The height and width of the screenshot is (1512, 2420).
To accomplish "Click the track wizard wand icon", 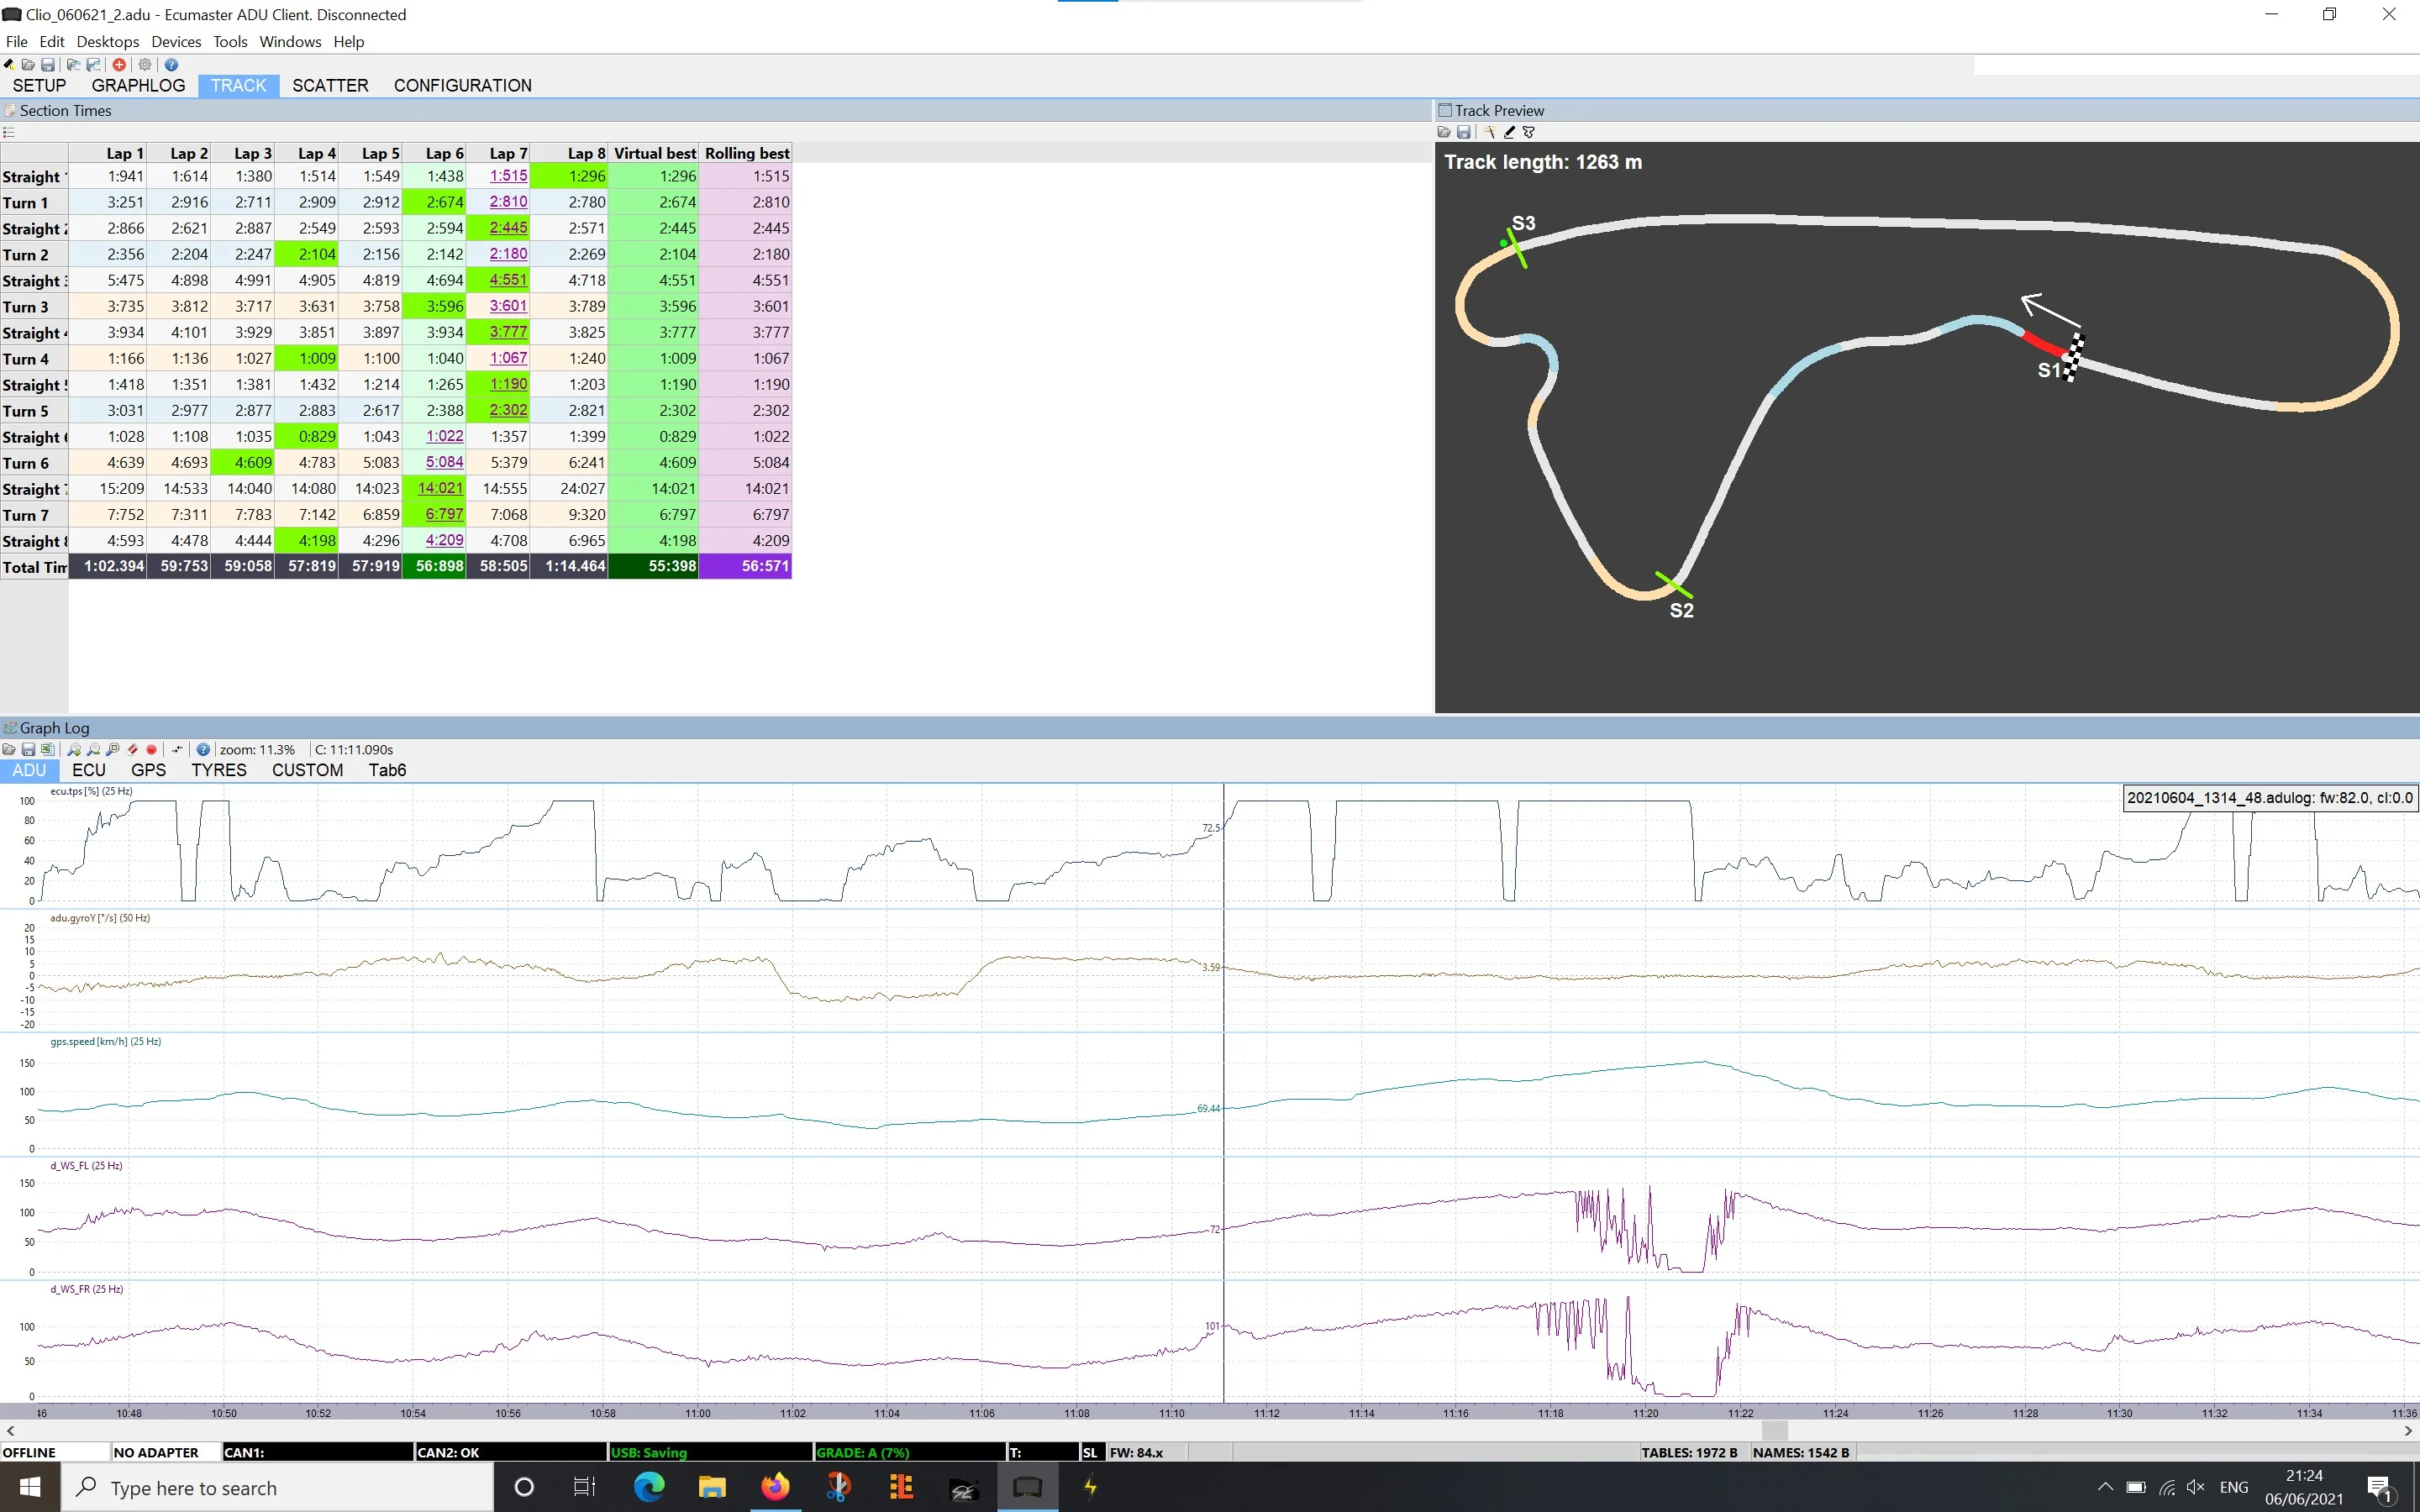I will click(x=1489, y=132).
